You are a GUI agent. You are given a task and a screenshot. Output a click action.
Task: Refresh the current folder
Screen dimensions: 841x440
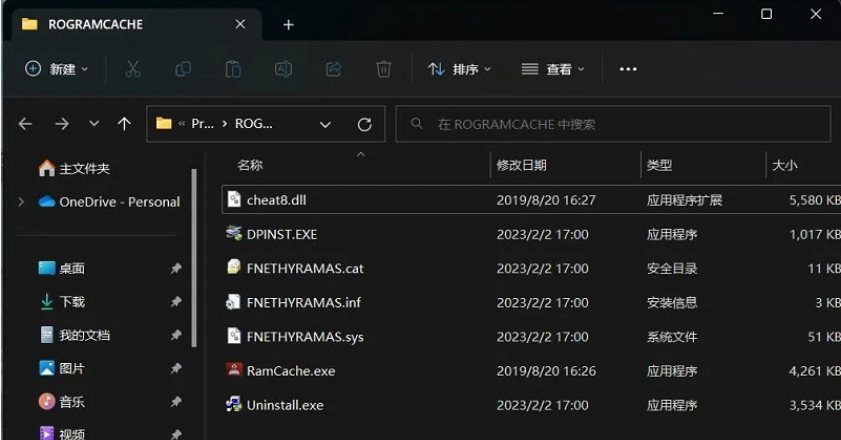click(x=365, y=124)
